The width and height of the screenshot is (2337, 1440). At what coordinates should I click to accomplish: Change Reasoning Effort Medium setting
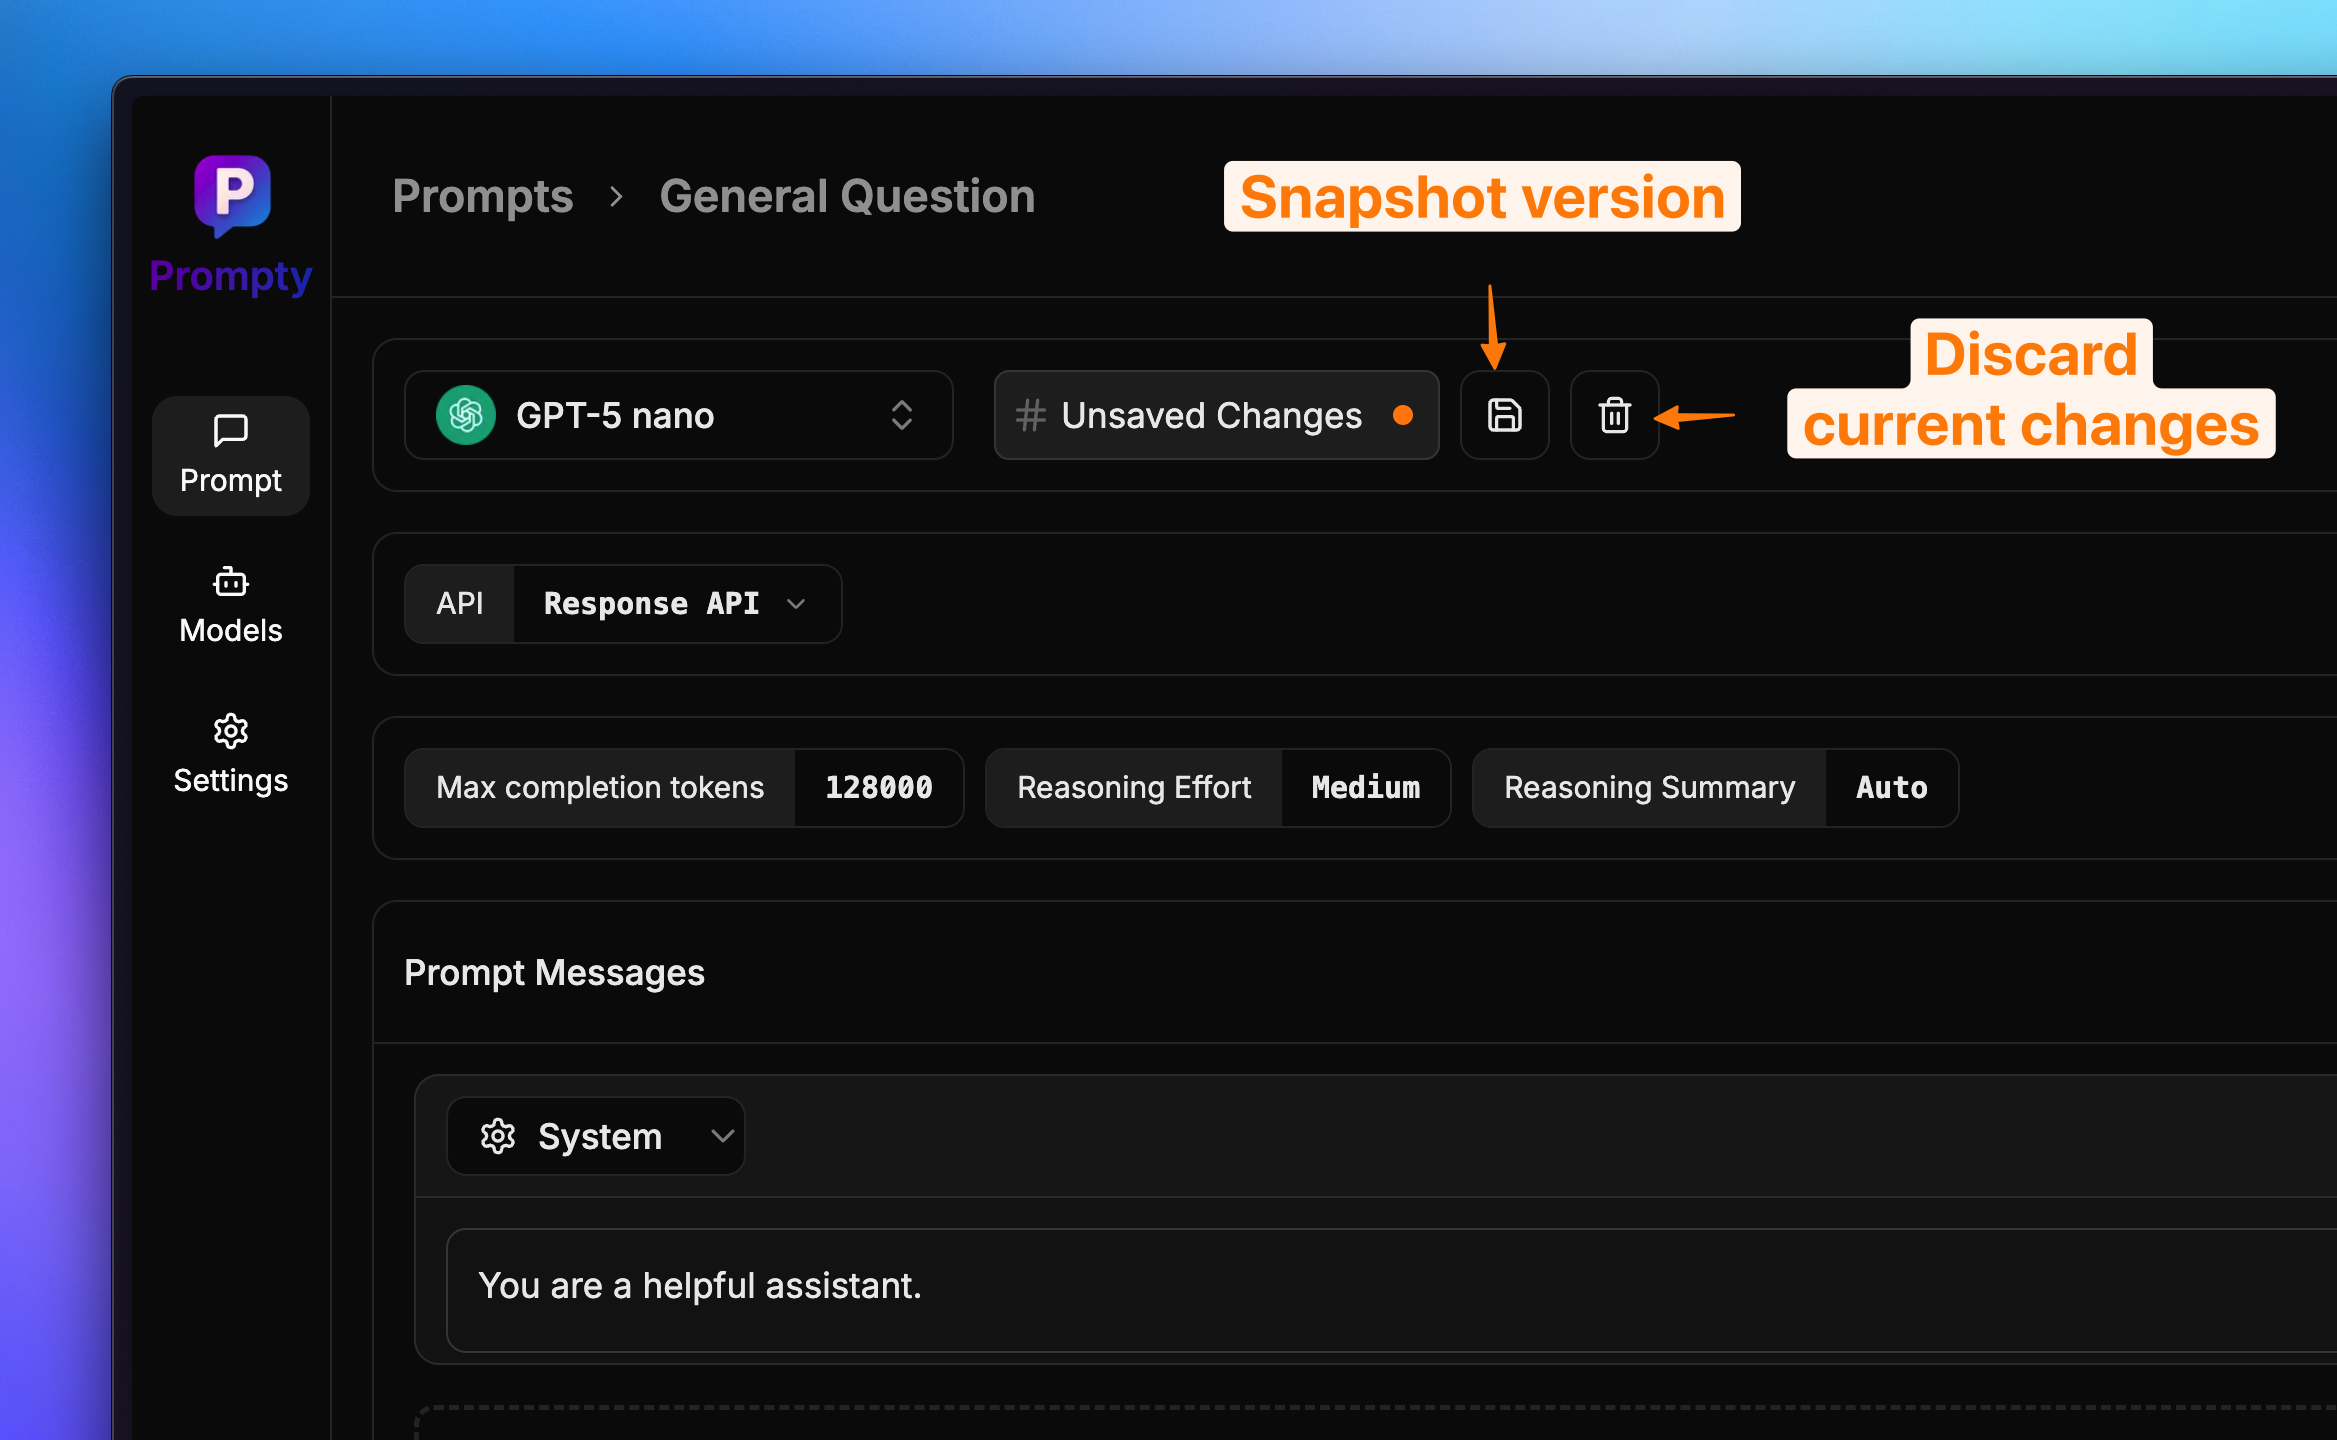tap(1365, 788)
